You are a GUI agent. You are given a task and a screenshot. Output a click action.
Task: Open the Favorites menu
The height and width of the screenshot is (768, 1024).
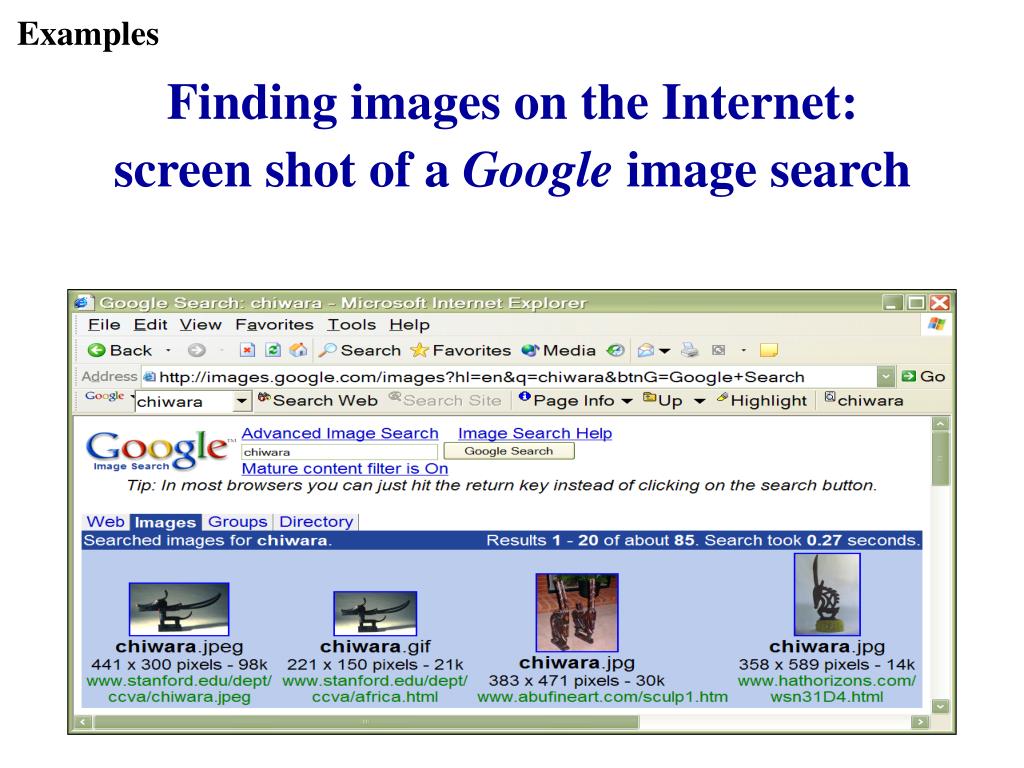[x=274, y=325]
